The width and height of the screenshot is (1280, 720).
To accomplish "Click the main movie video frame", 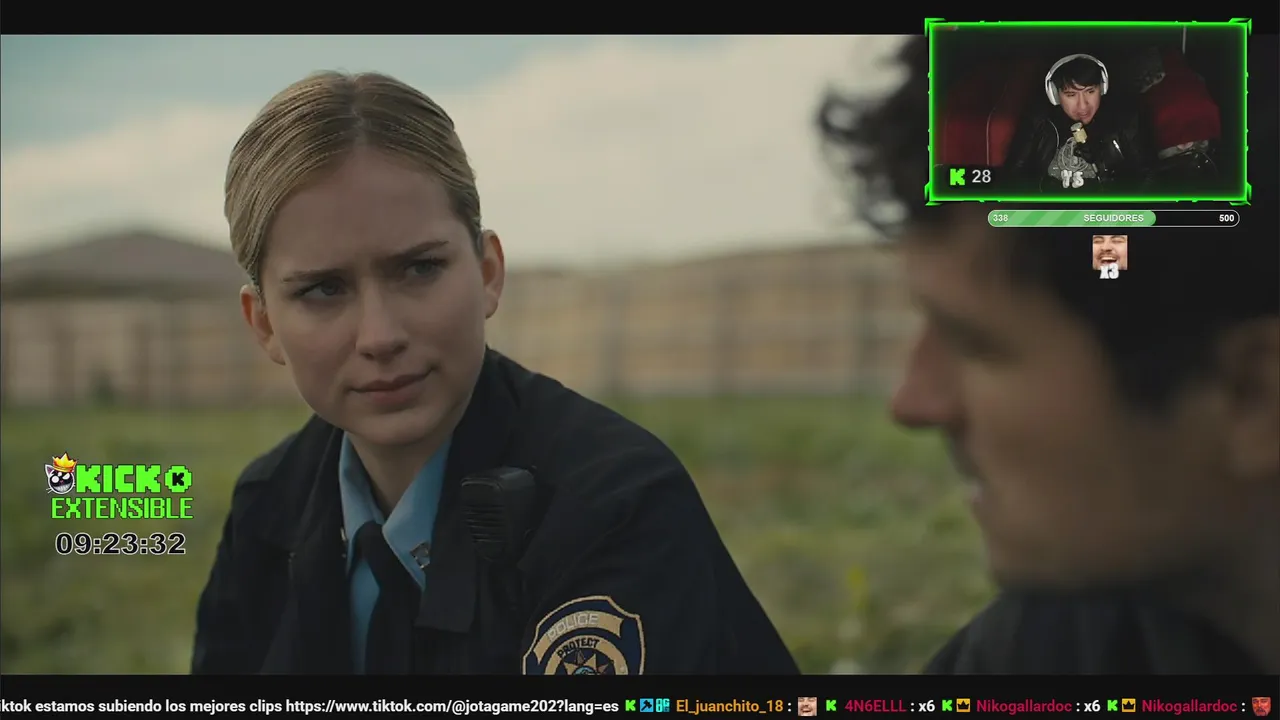I will click(x=640, y=355).
